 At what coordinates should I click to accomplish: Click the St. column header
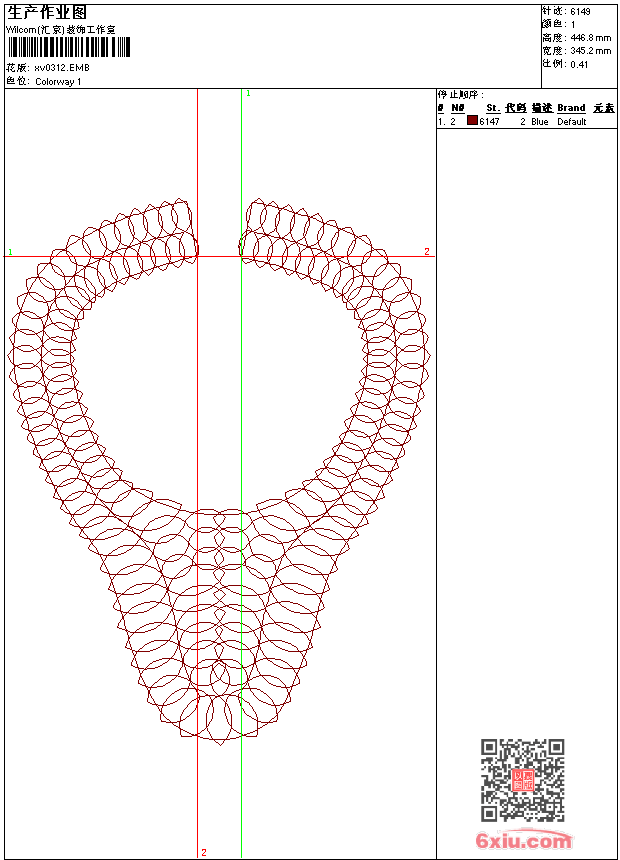click(492, 108)
